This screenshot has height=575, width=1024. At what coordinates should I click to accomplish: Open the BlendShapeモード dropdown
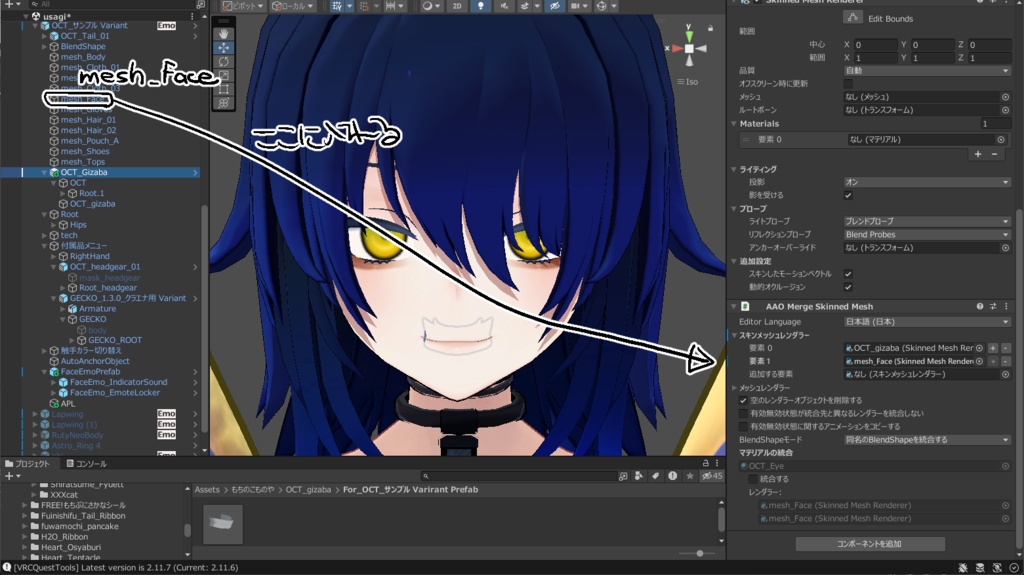pyautogui.click(x=927, y=440)
